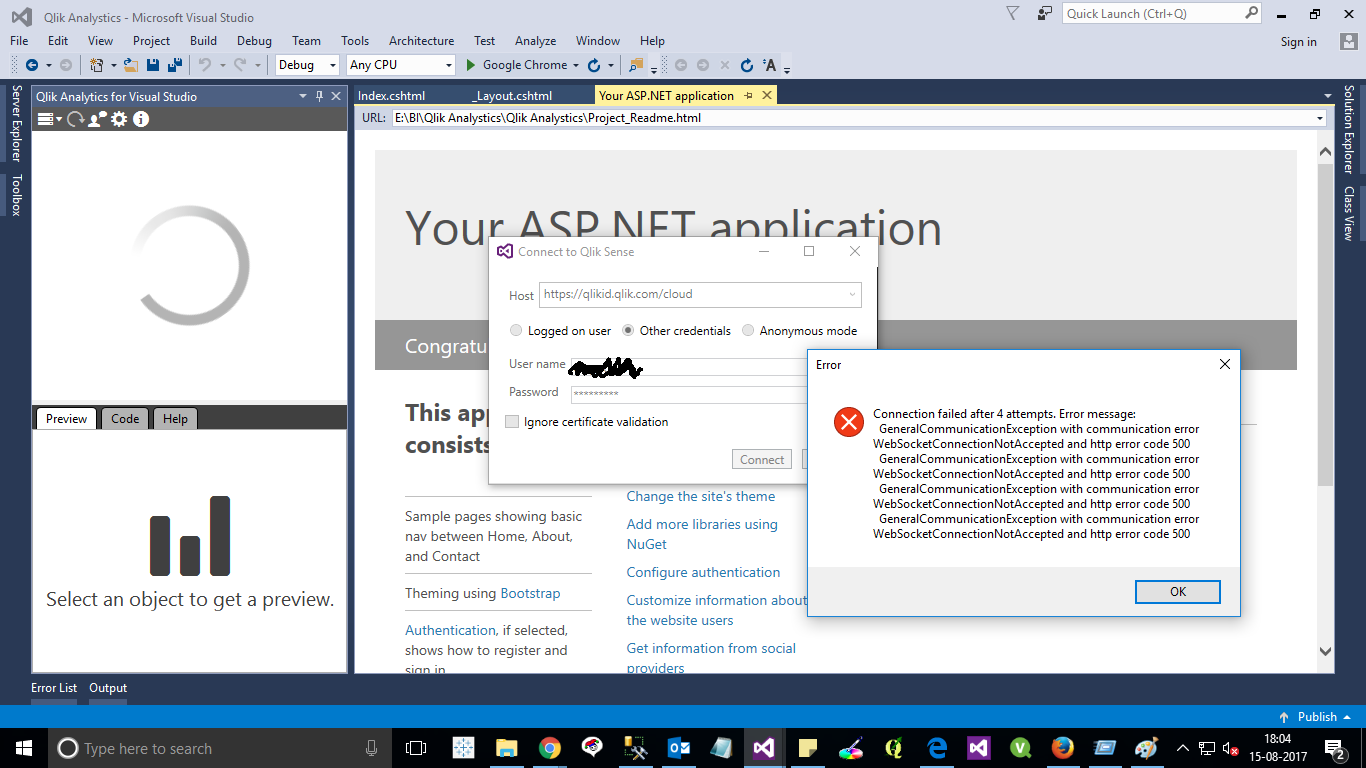Select the Anonymous mode radio button
Viewport: 1366px width, 768px height.
coord(748,331)
